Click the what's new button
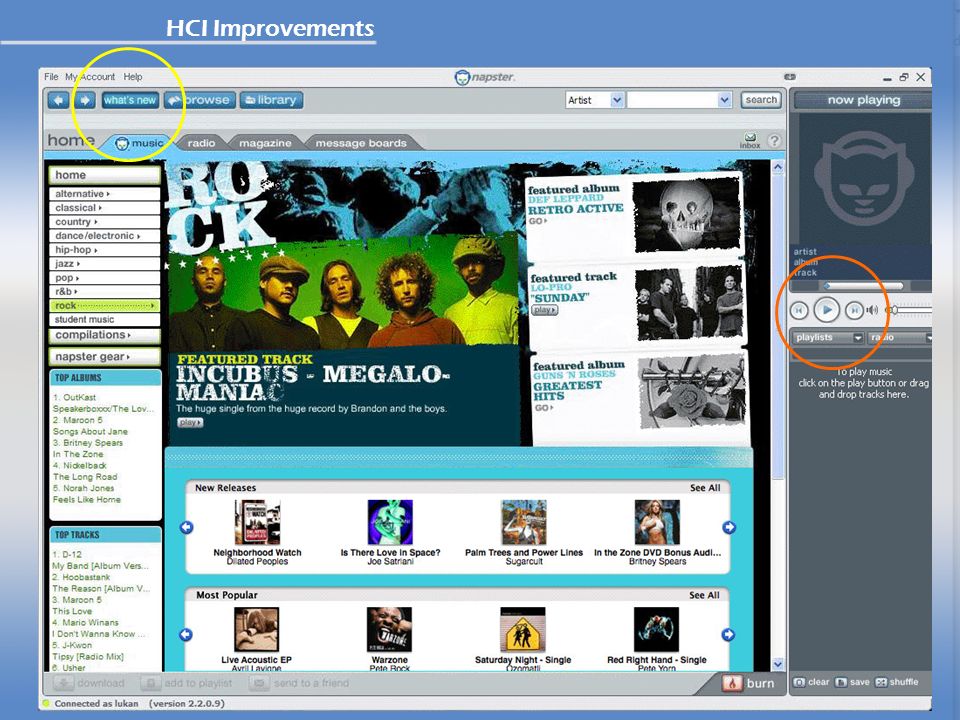This screenshot has height=720, width=960. 130,100
